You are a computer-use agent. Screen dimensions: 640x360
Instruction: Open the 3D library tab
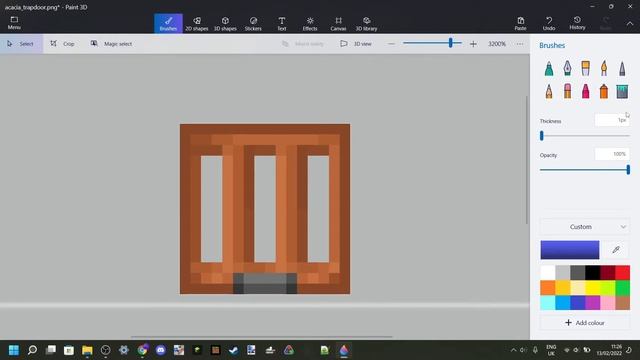[x=367, y=23]
